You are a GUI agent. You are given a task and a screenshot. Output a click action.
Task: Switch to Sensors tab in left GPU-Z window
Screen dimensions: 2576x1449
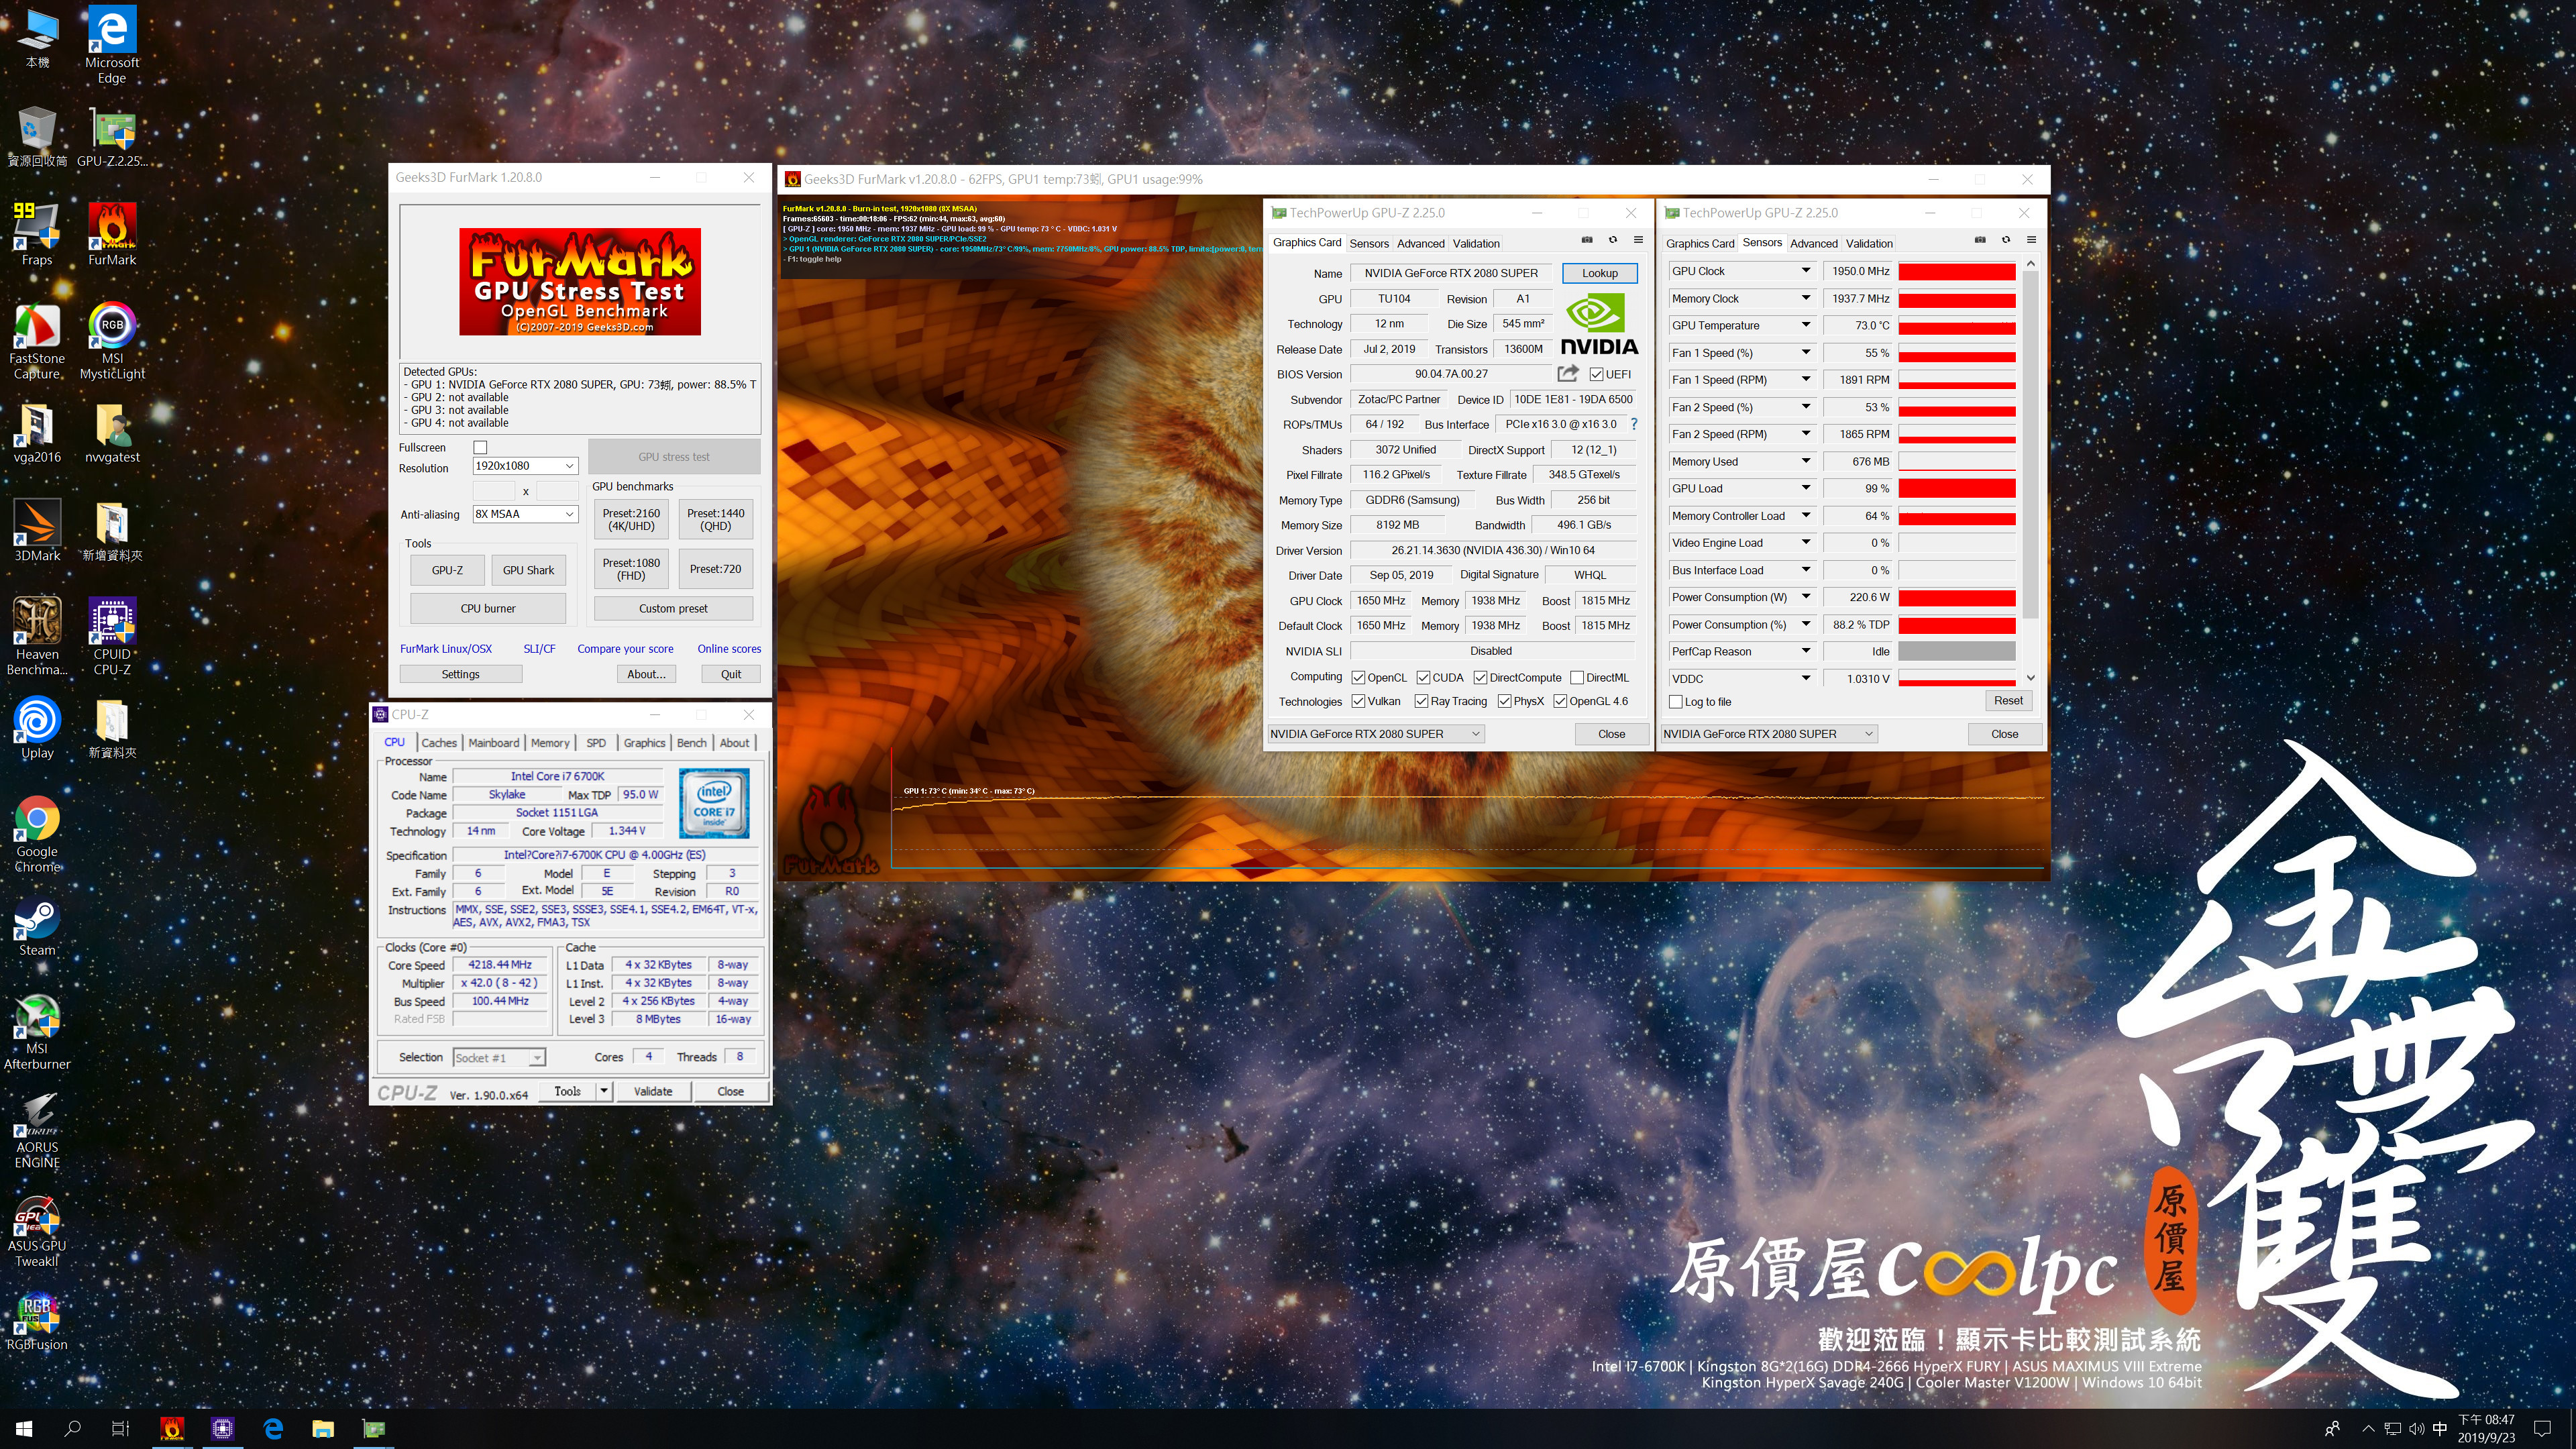pyautogui.click(x=1368, y=243)
